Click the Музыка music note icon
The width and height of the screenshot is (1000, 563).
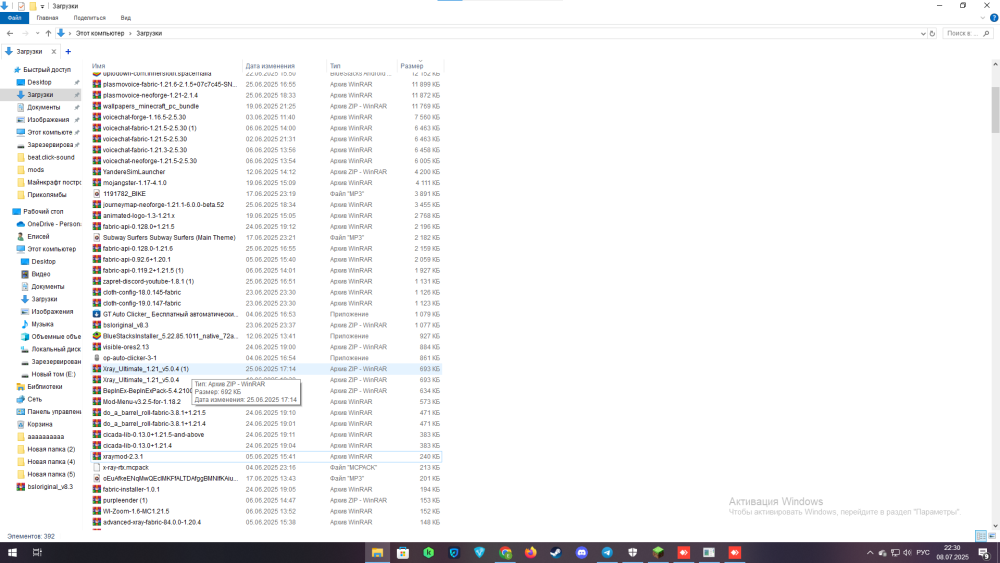pos(25,324)
